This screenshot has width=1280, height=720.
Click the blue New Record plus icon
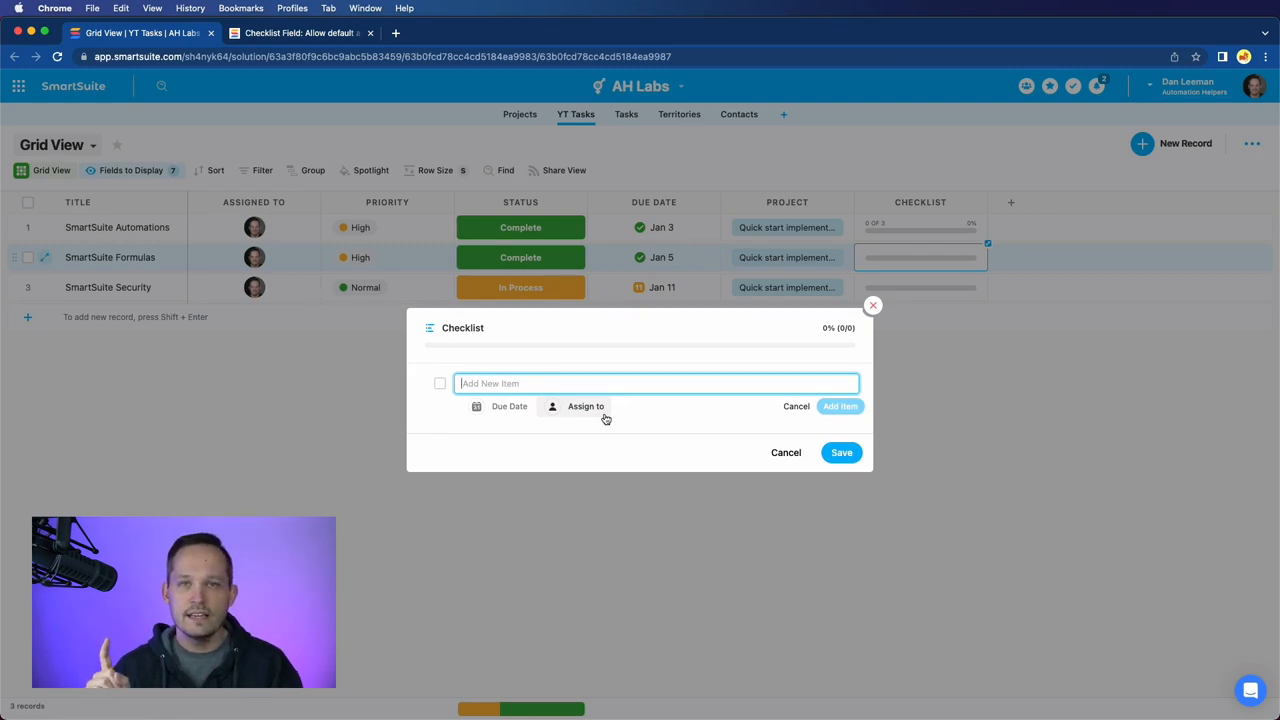pyautogui.click(x=1142, y=144)
